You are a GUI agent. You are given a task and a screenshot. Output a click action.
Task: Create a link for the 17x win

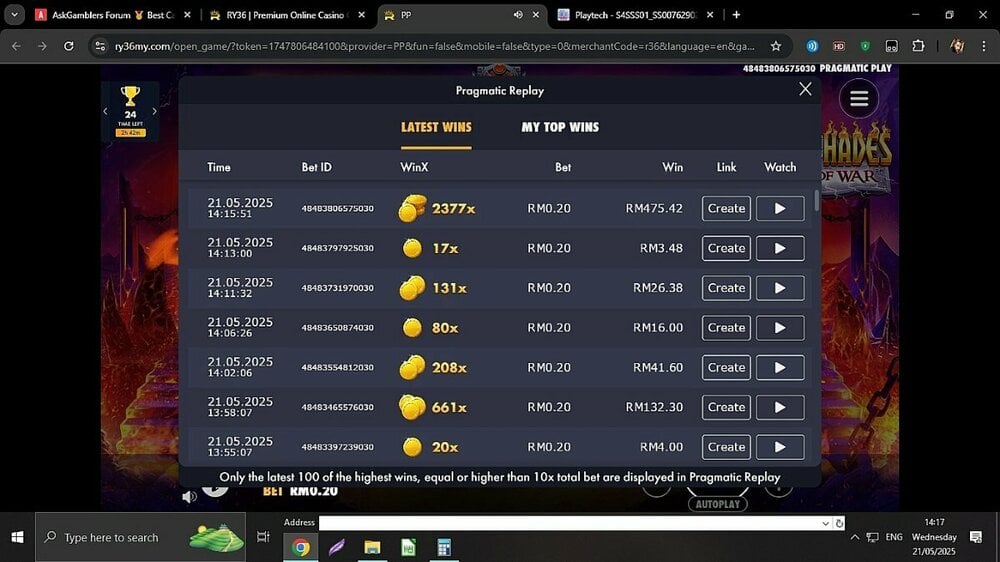(x=726, y=248)
